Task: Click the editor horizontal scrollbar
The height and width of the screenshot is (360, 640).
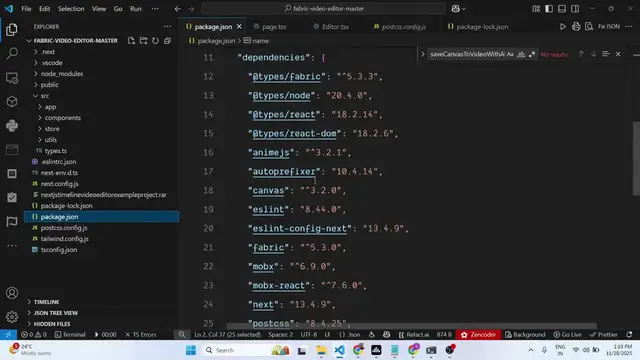Action: coord(411,326)
